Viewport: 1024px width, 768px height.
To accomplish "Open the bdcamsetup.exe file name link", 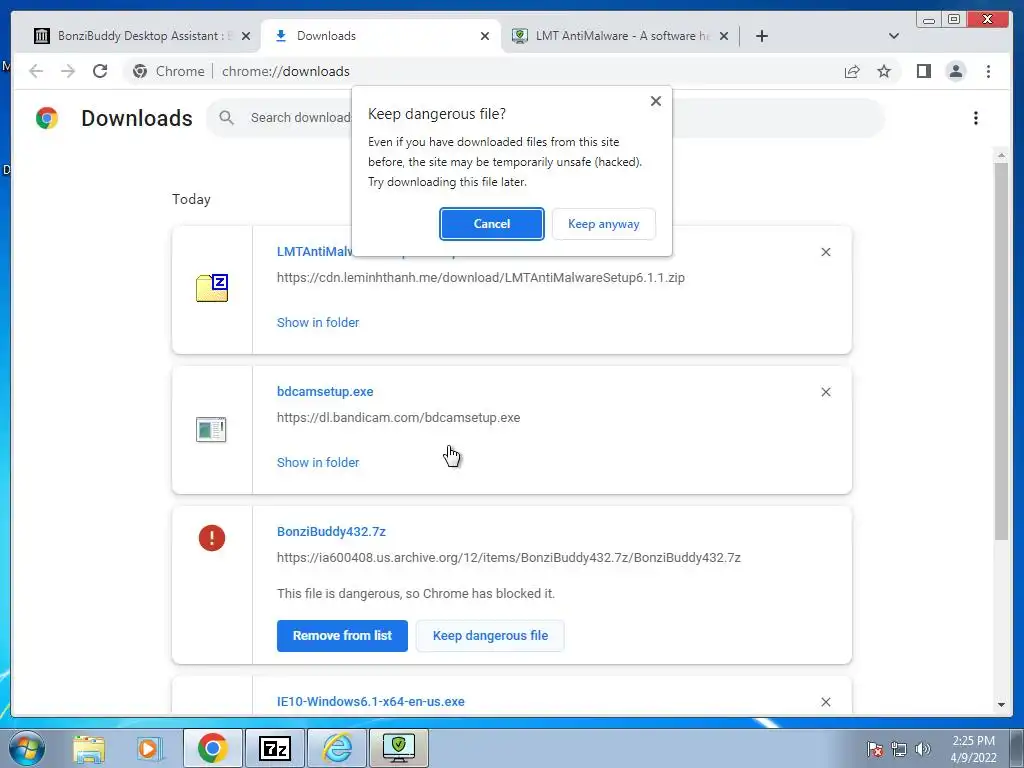I will (x=325, y=392).
